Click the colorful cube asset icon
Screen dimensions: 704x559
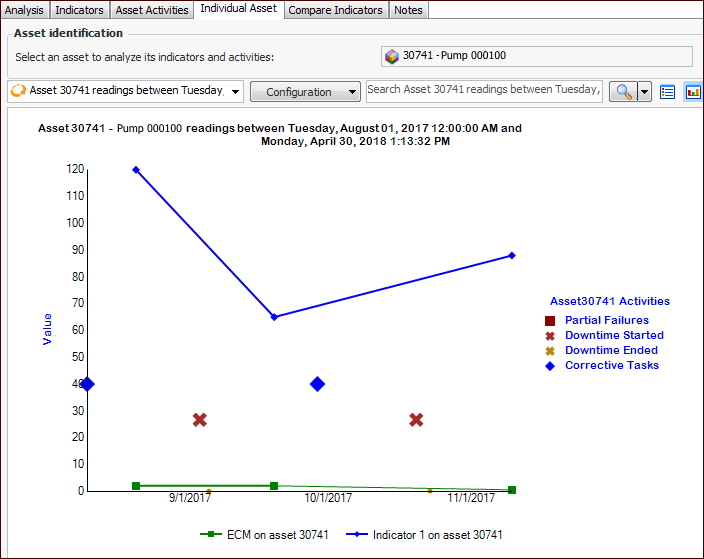click(392, 57)
